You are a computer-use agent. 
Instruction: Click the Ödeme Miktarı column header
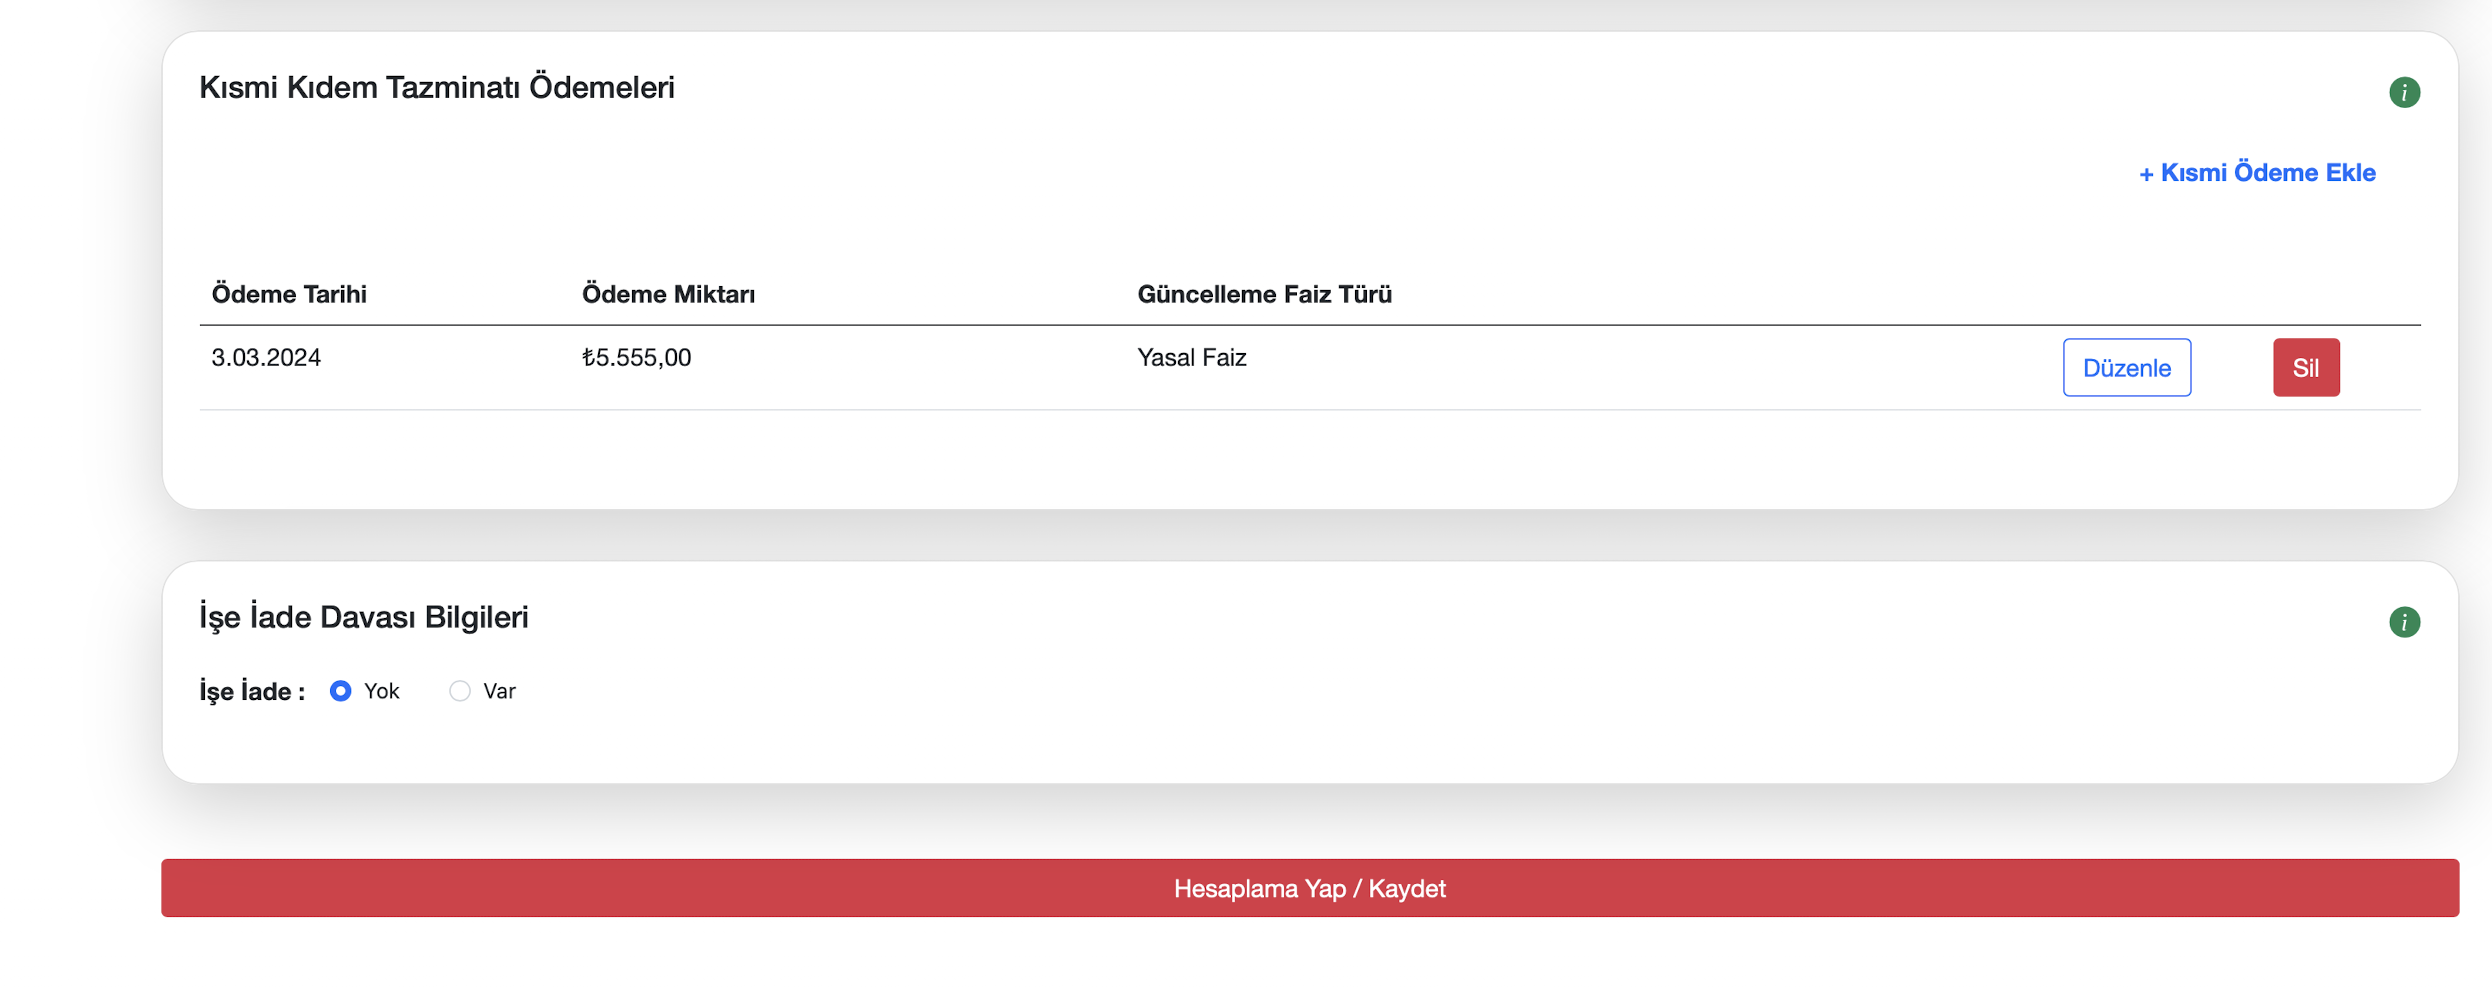(668, 294)
